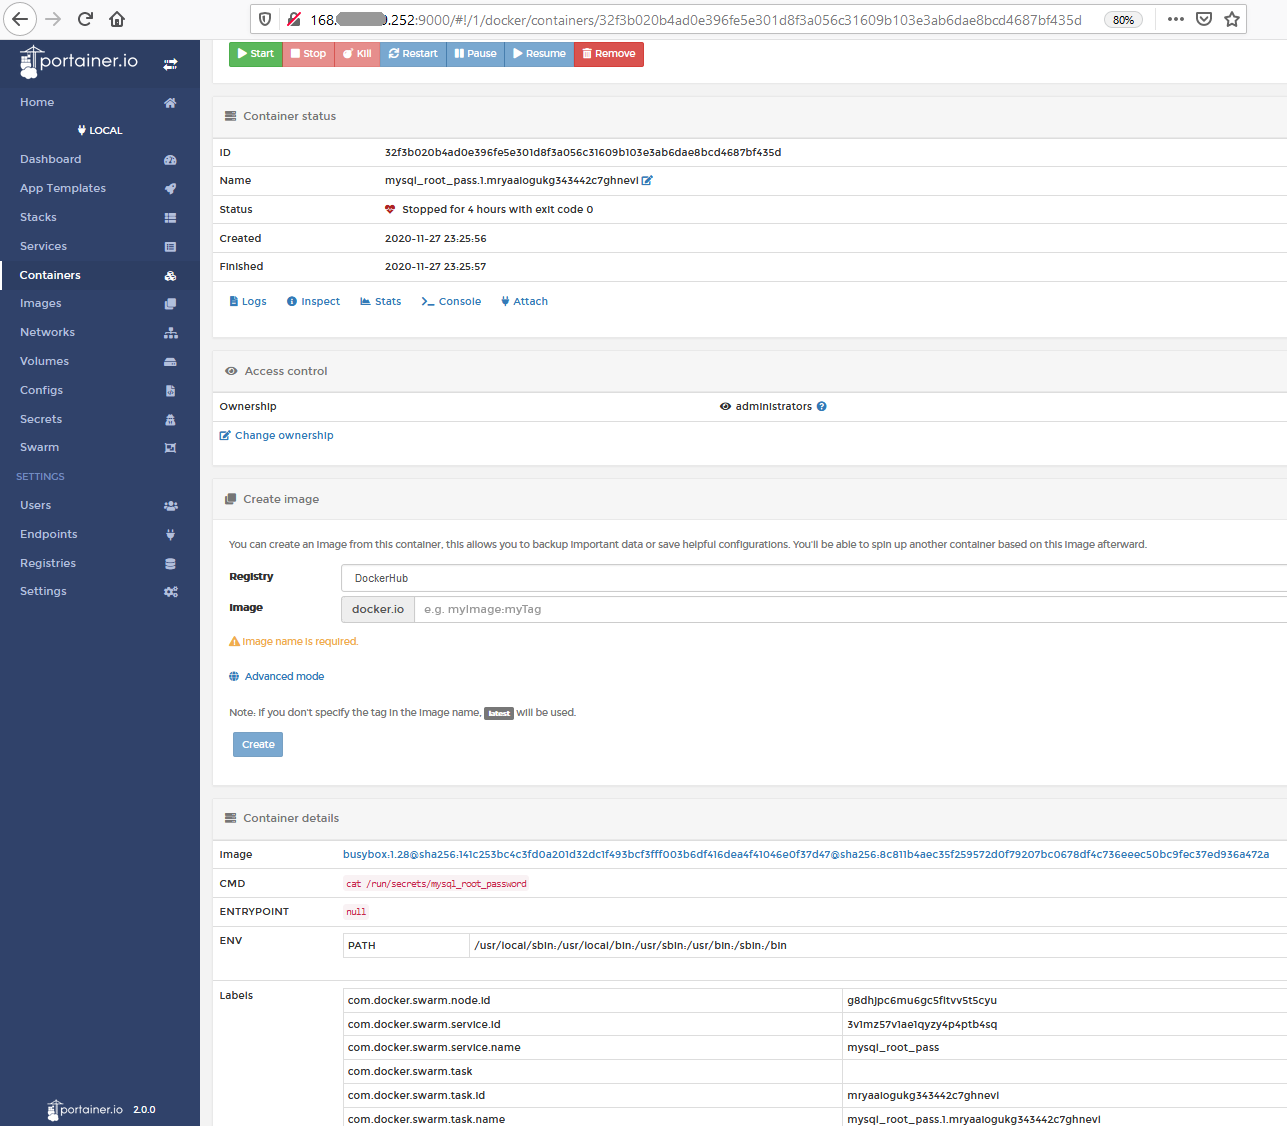Click the container ID value text
This screenshot has height=1126, width=1287.
(583, 153)
